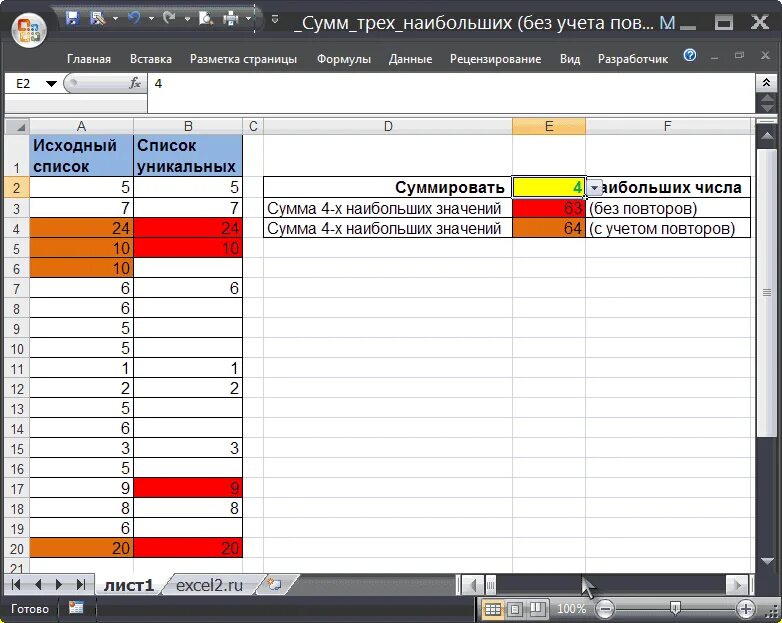The height and width of the screenshot is (623, 782).
Task: Click the (с учетом повторов) cell
Action: point(668,228)
